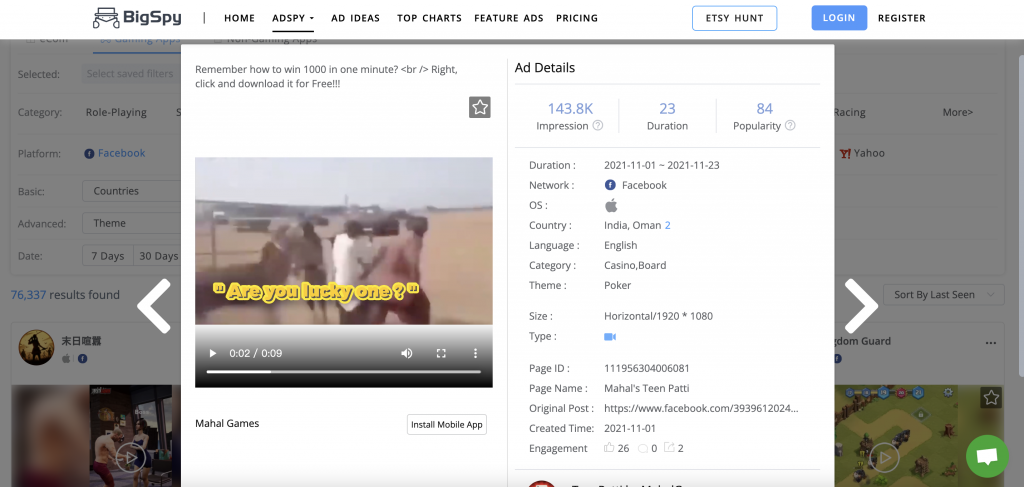Open TOP CHARTS page
Viewport: 1024px width, 487px height.
429,18
